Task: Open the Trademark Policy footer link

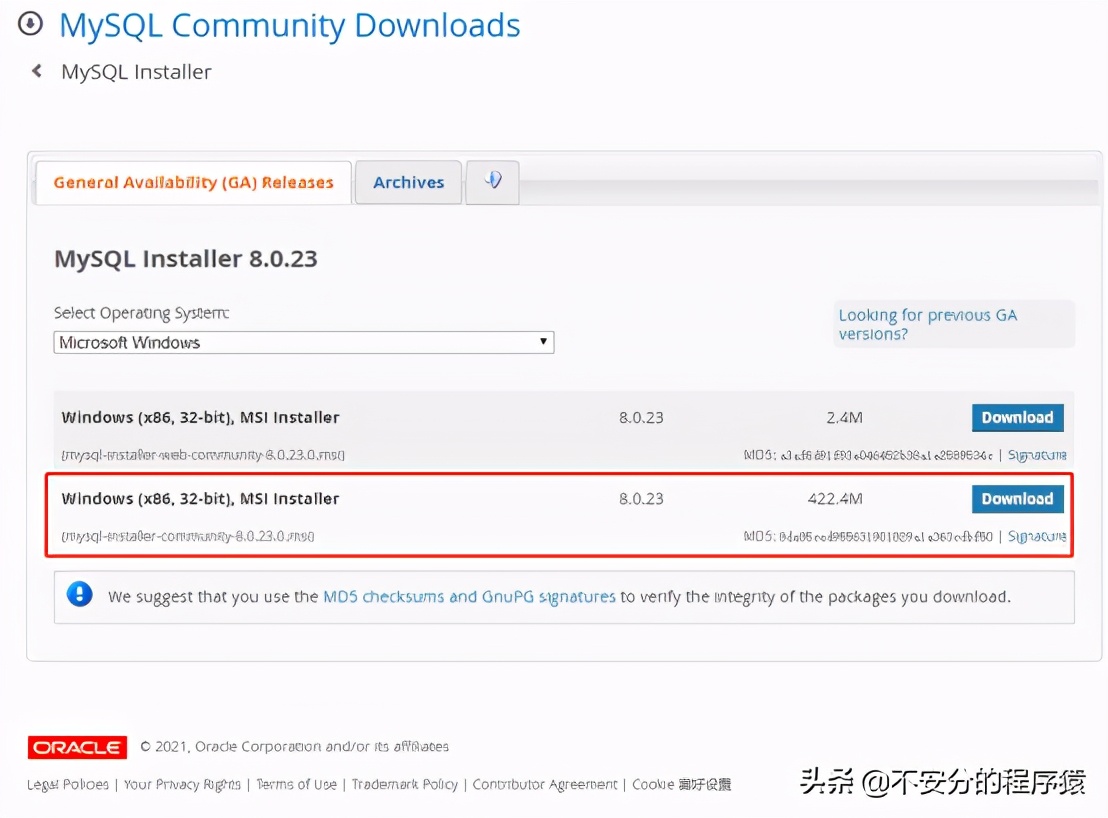Action: pyautogui.click(x=405, y=784)
